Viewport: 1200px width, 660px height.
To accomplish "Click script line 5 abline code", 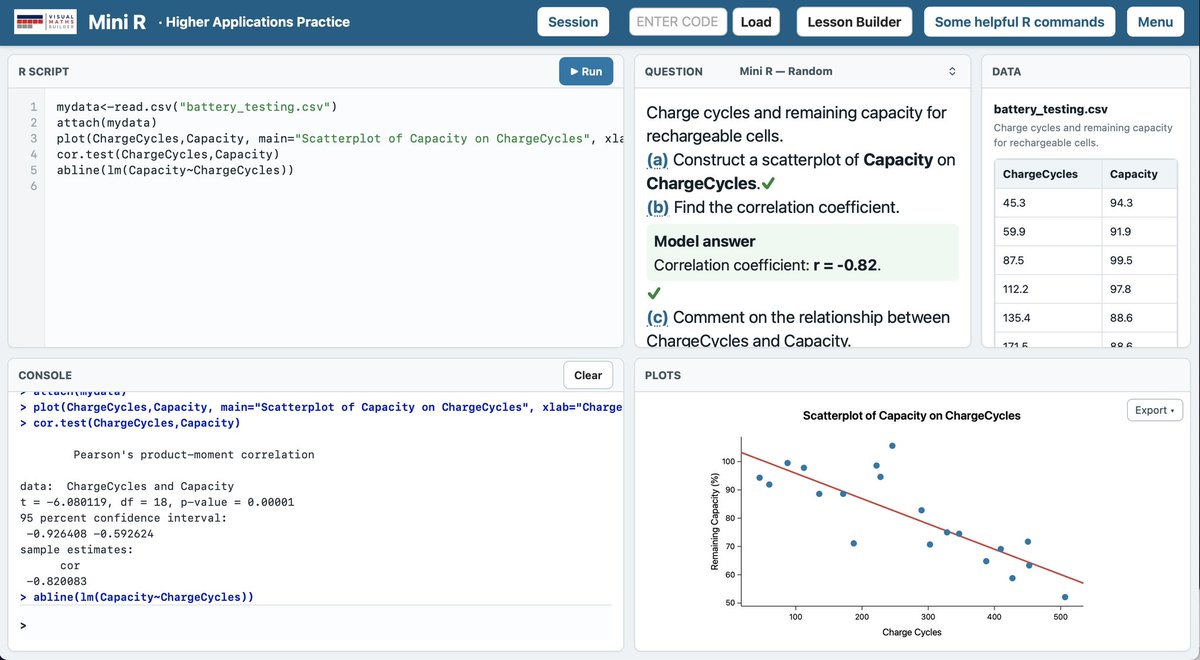I will (176, 170).
